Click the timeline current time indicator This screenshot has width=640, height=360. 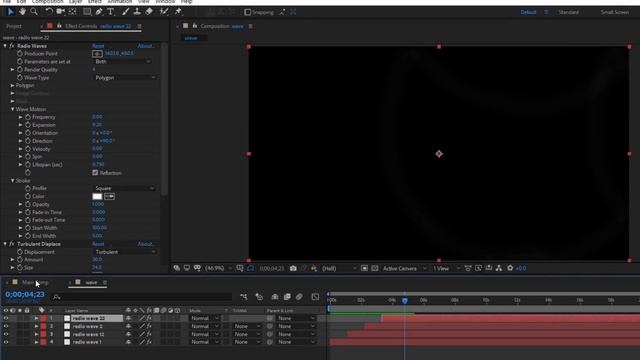pyautogui.click(x=404, y=300)
